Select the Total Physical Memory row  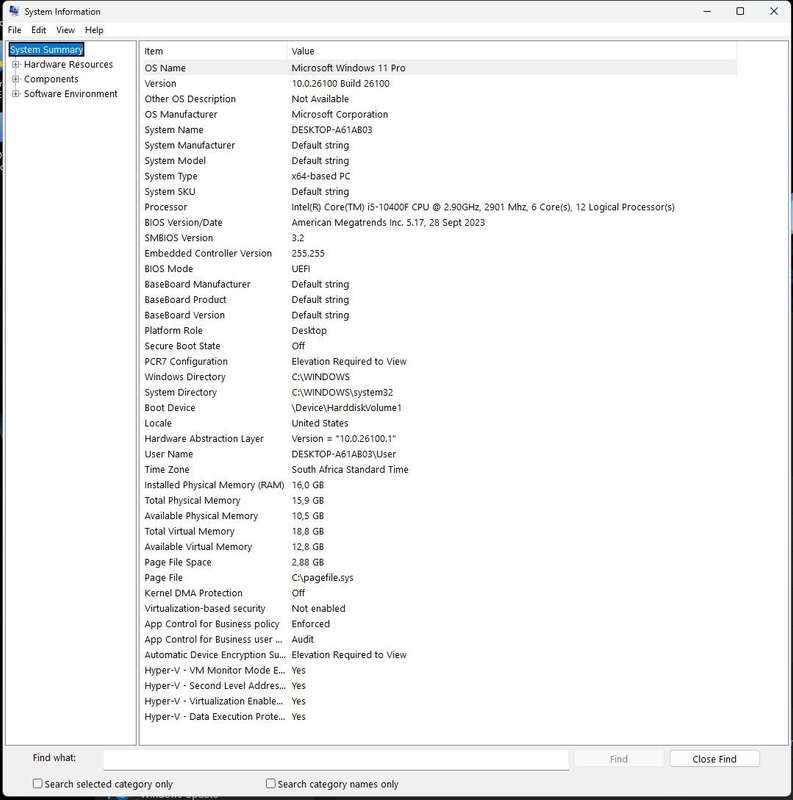[439, 501]
